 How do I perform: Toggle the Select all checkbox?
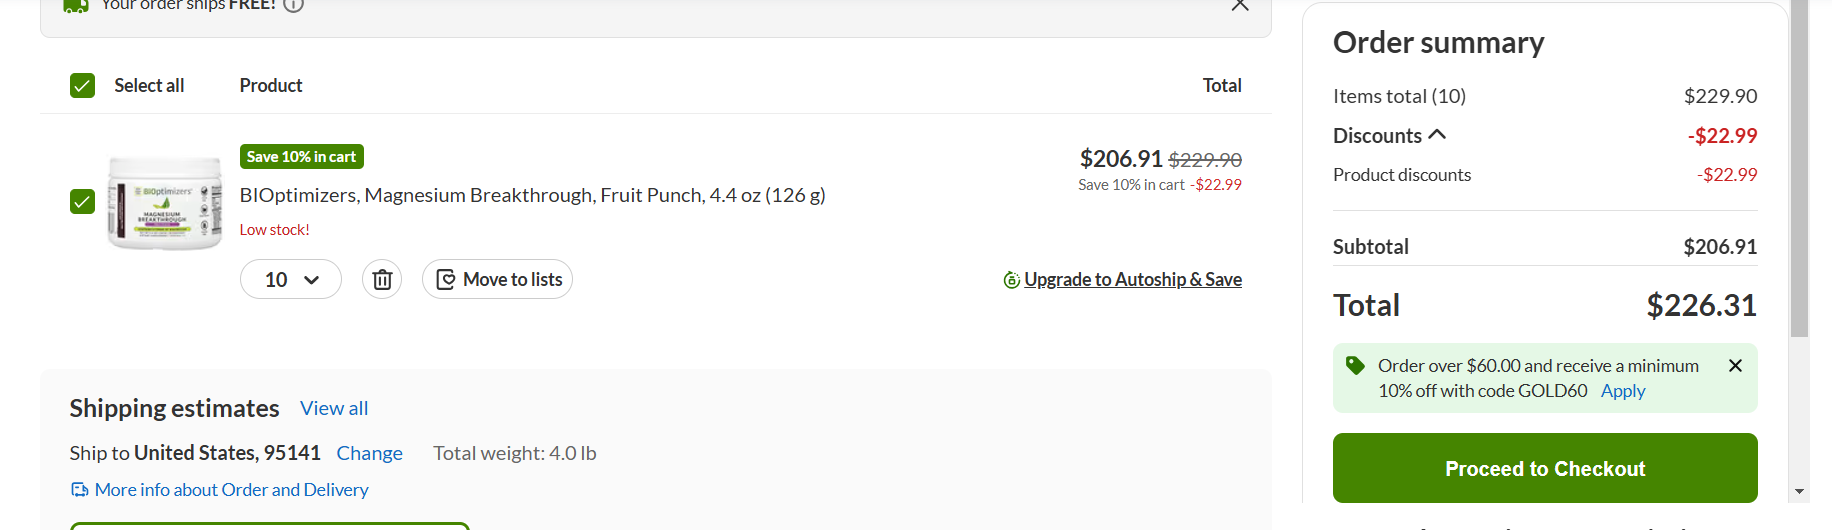coord(83,86)
